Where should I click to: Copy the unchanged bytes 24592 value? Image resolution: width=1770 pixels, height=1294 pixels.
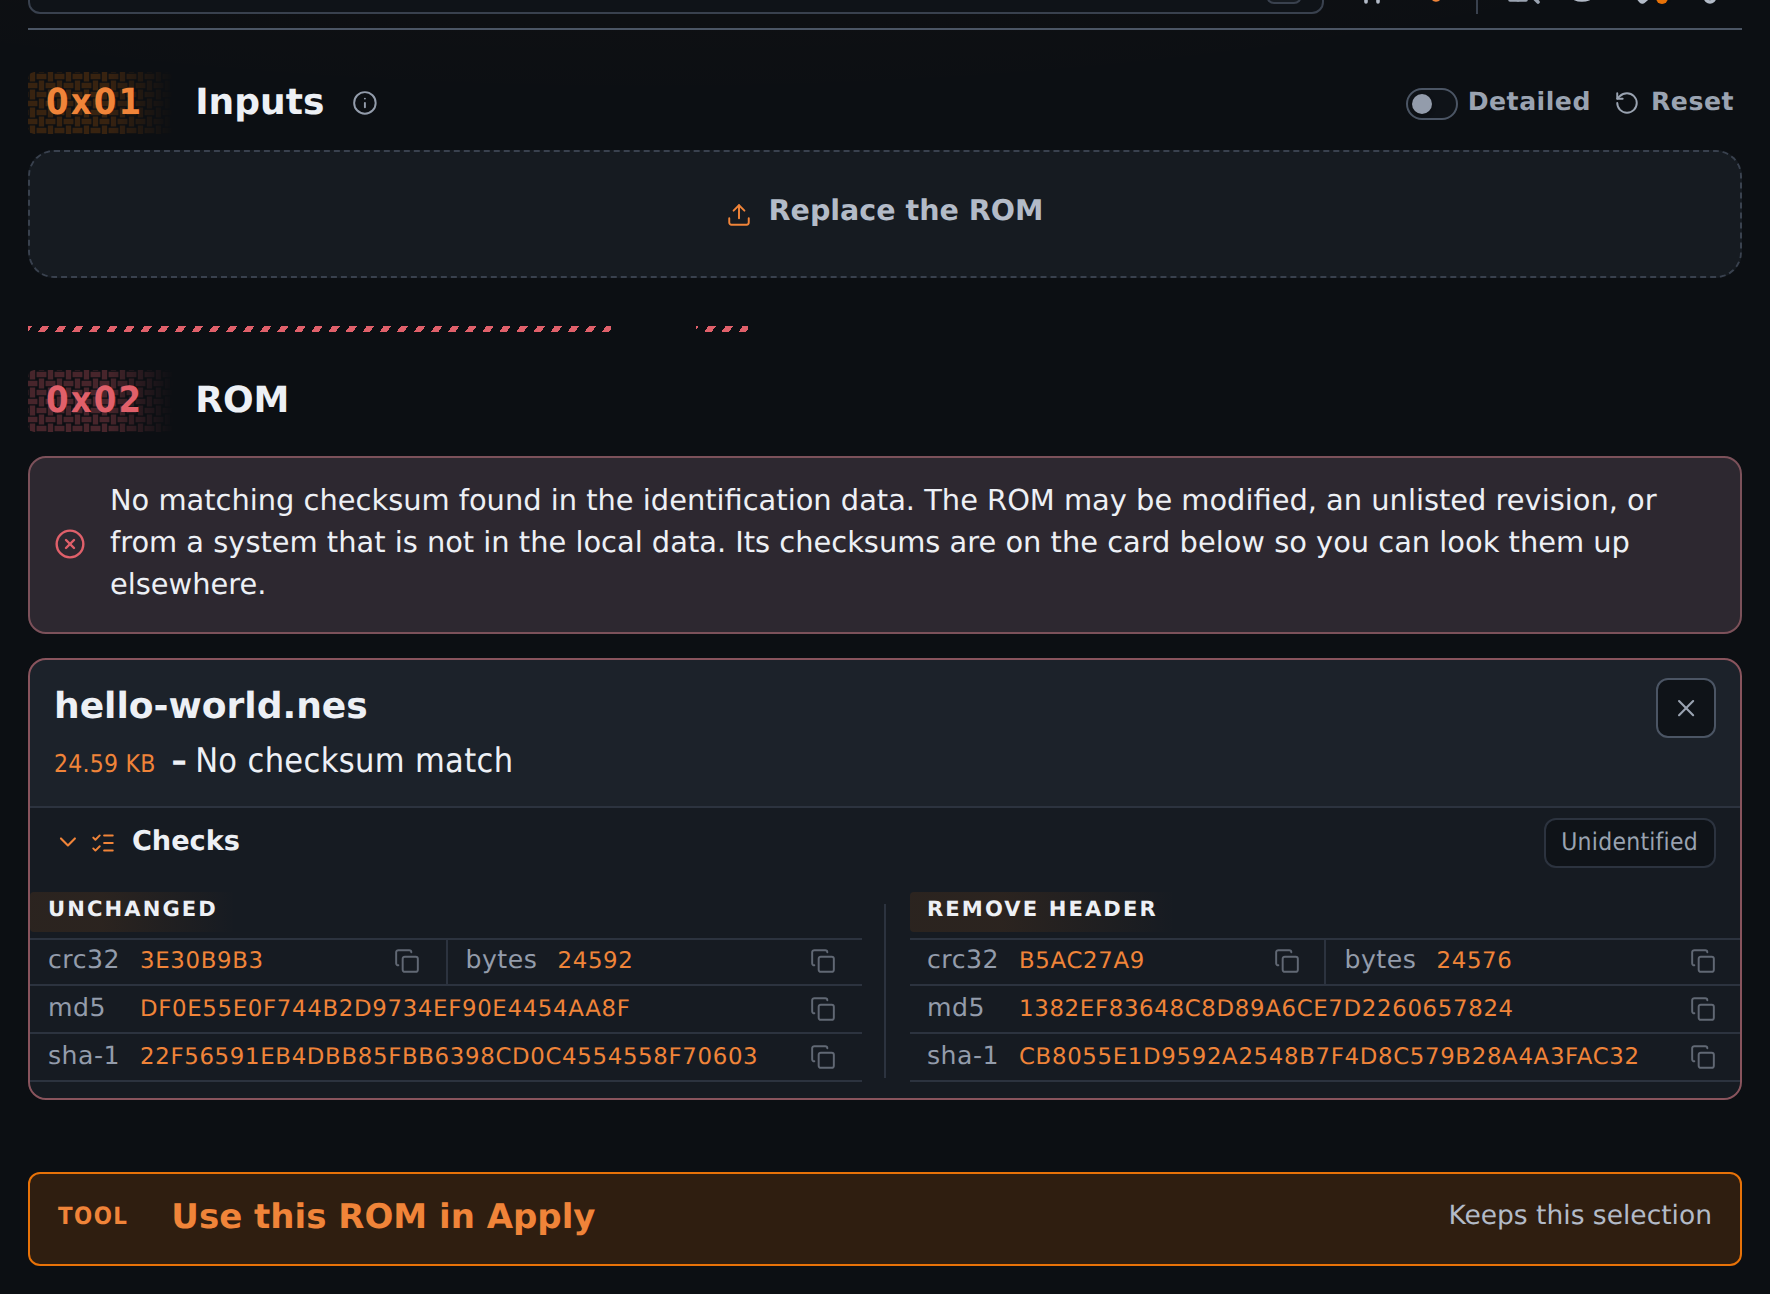point(823,961)
